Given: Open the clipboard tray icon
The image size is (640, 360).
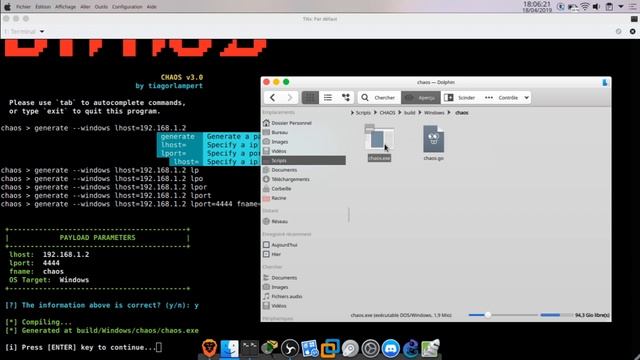Looking at the screenshot, I should pos(609,7).
